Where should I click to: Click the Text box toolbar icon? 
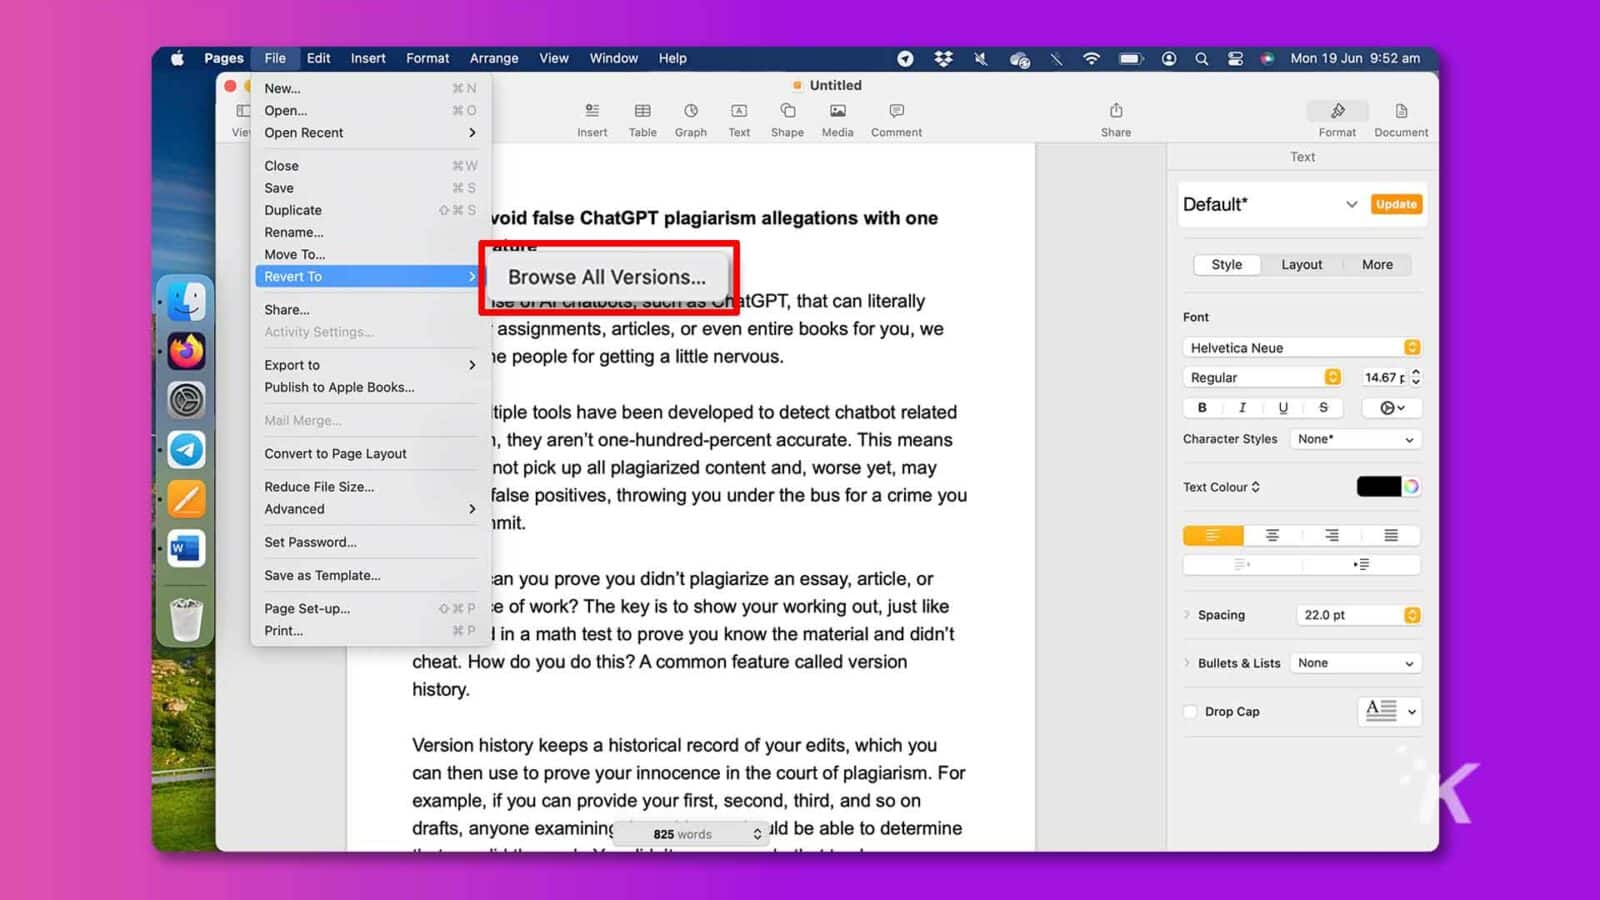click(x=739, y=111)
